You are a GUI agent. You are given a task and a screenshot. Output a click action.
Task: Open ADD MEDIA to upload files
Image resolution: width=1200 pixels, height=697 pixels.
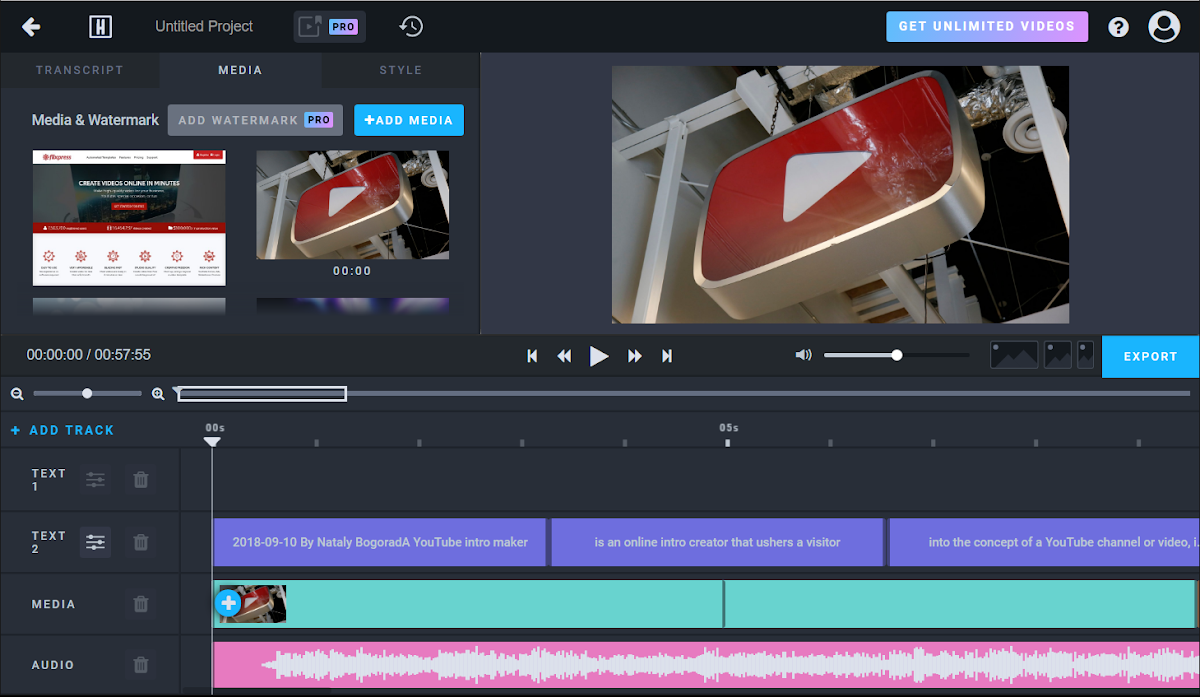(x=408, y=119)
